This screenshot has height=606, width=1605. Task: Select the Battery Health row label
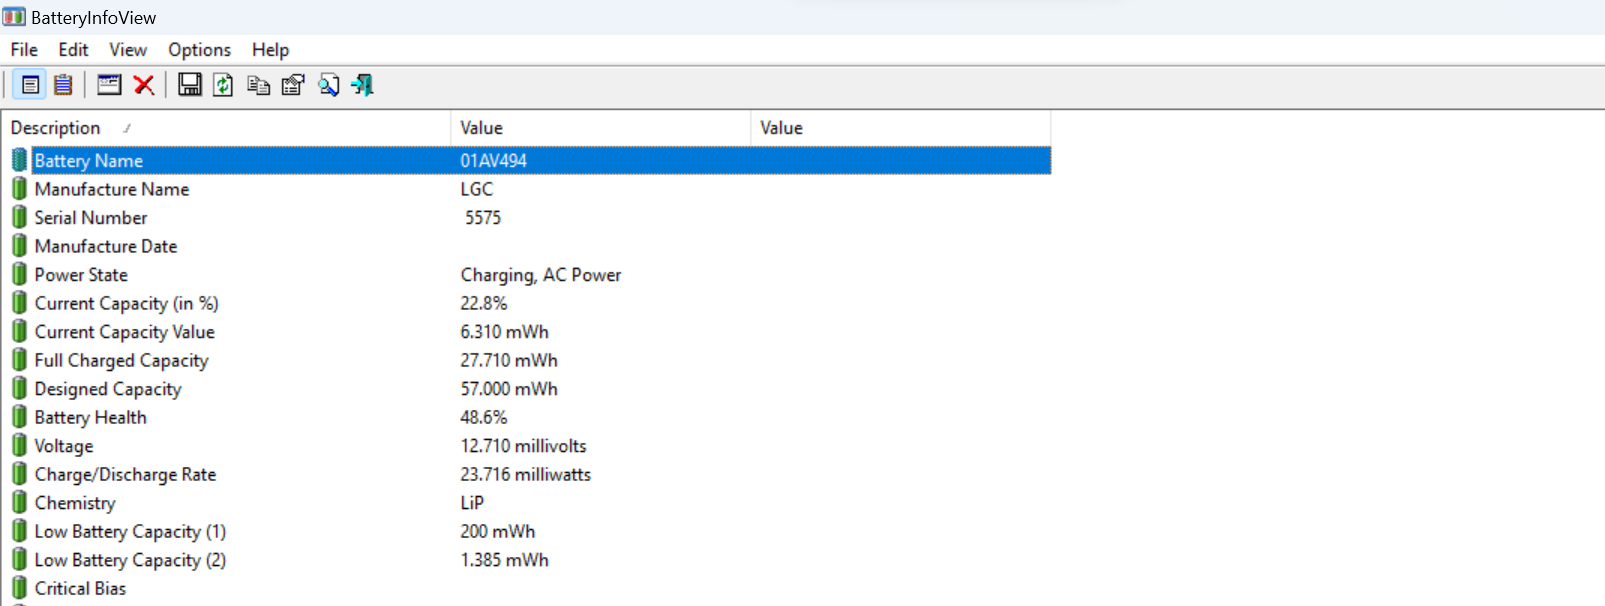pyautogui.click(x=91, y=417)
